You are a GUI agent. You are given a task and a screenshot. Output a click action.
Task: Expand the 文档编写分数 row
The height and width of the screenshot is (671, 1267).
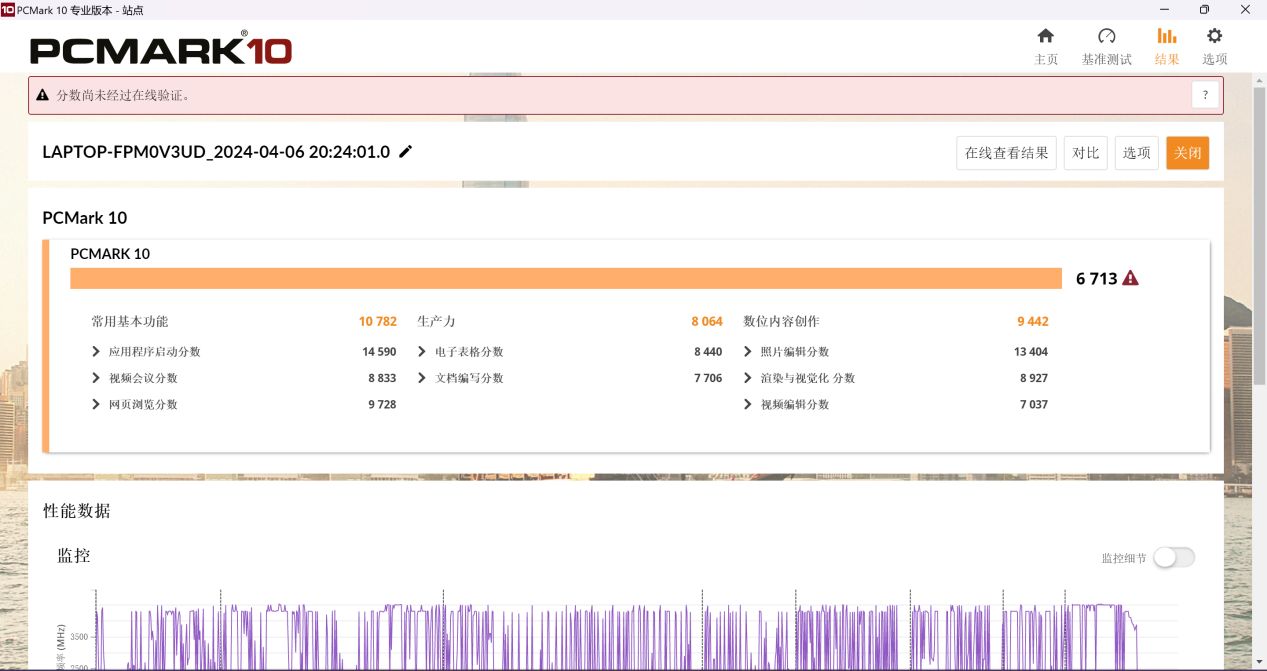(461, 378)
